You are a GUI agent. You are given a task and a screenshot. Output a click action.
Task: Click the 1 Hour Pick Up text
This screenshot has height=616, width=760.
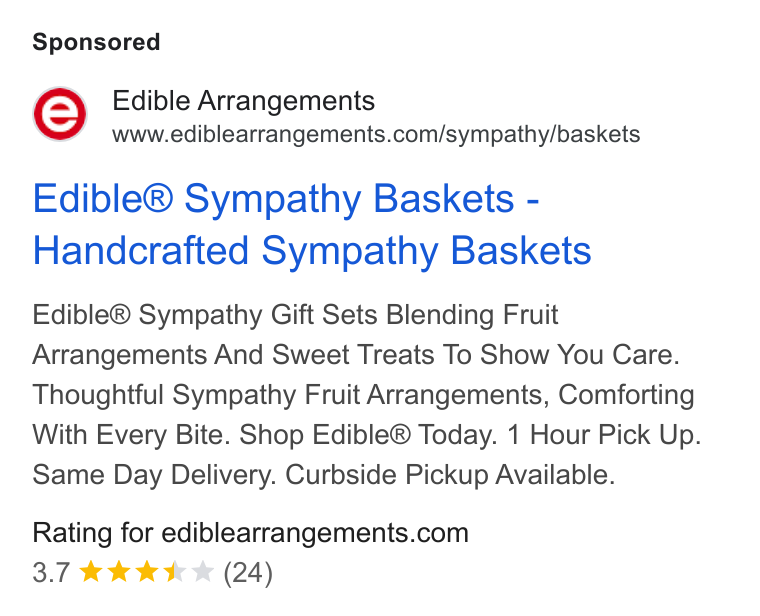[604, 435]
